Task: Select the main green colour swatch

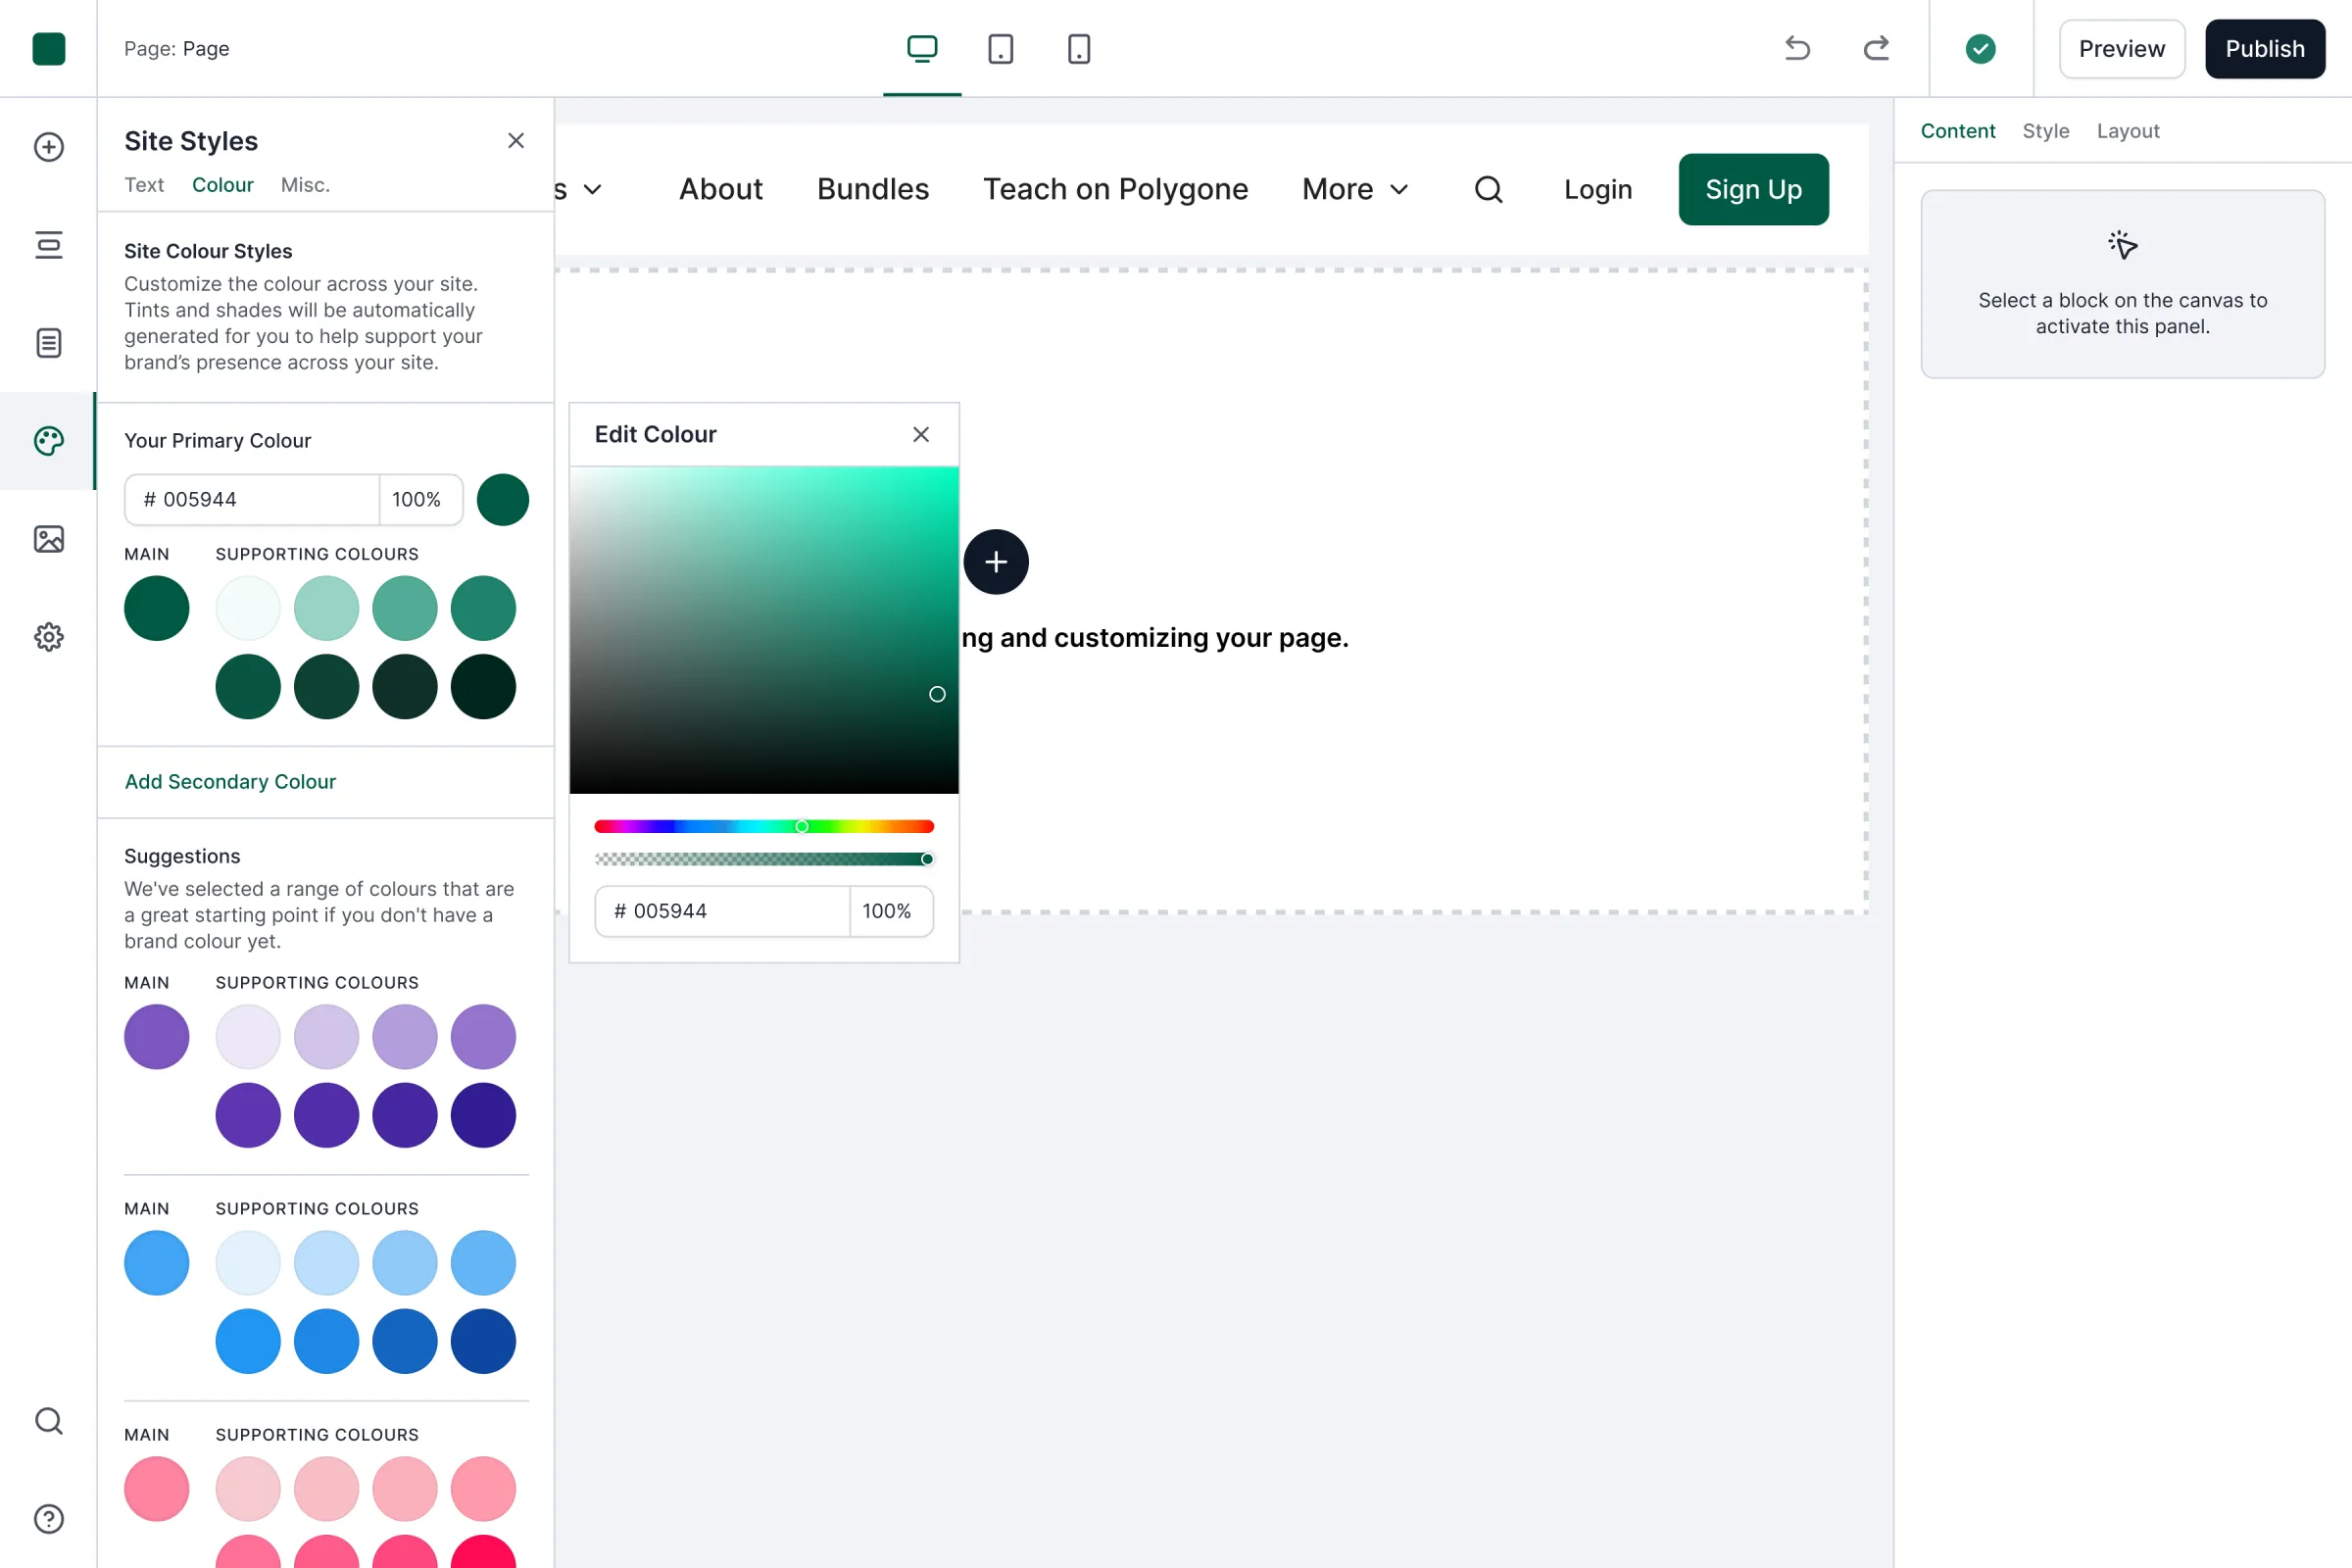Action: pos(156,608)
